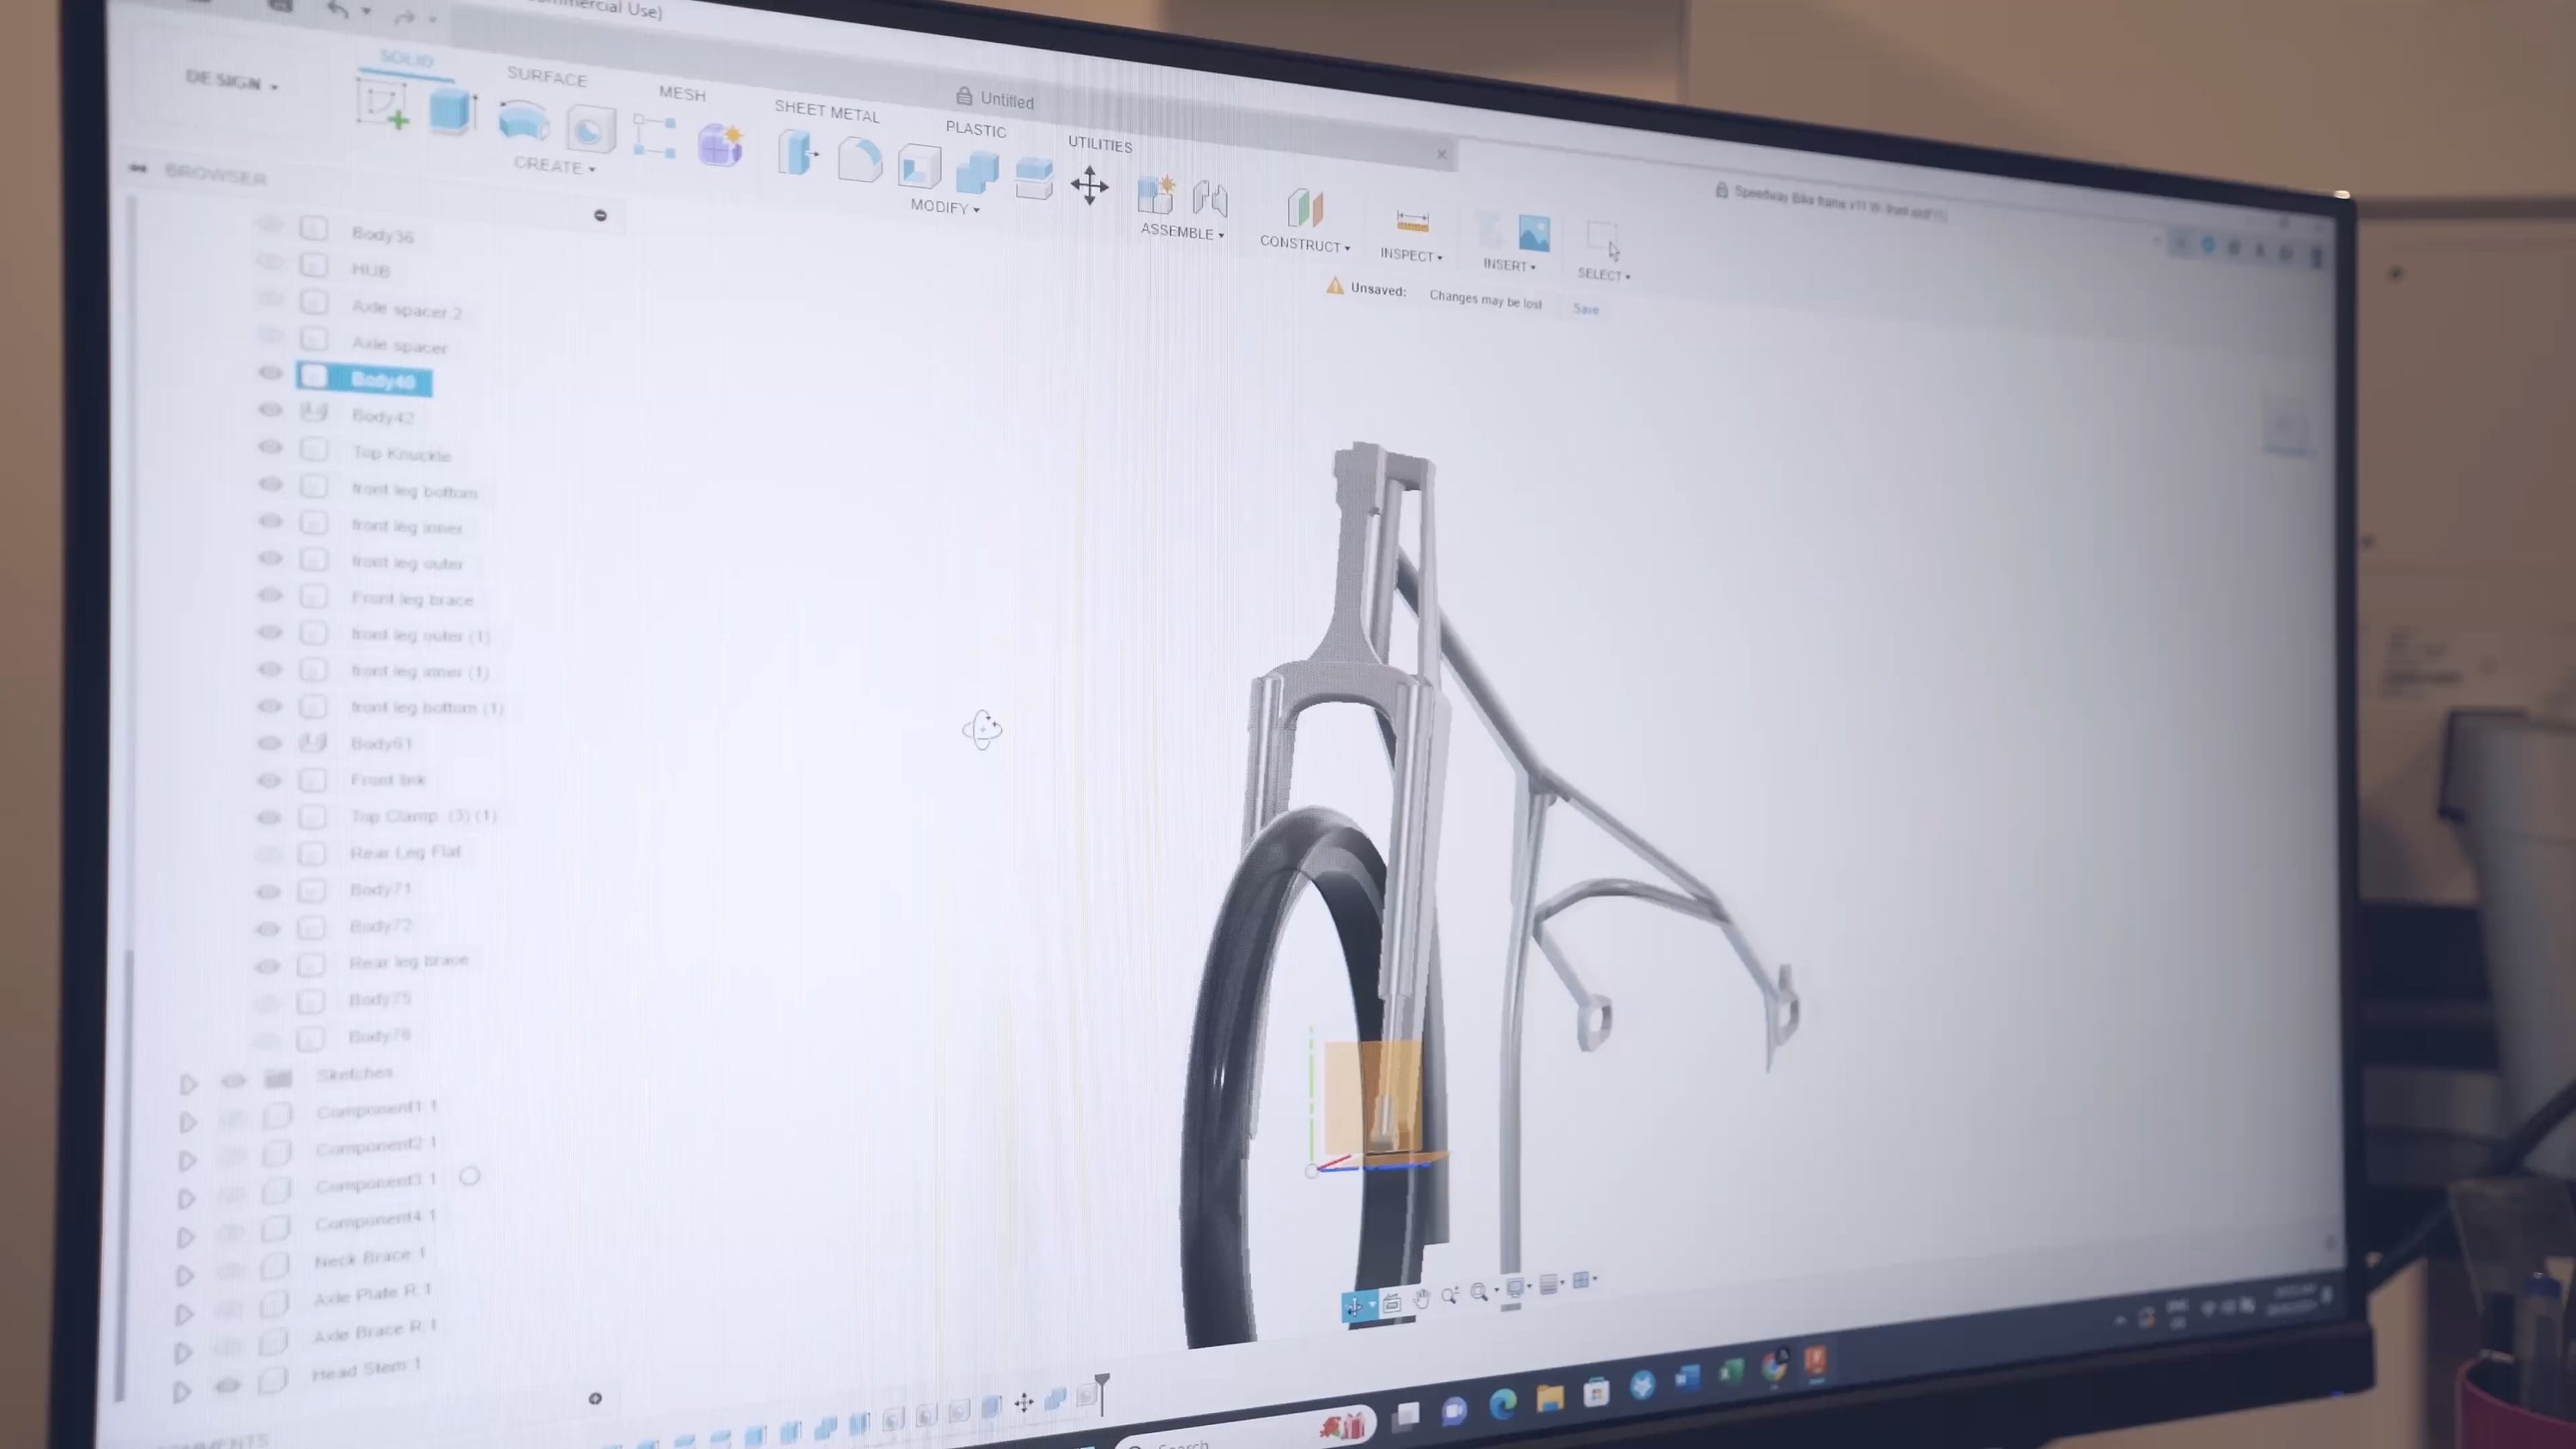Toggle visibility of Rear leg brace
The image size is (2576, 1449).
[x=267, y=966]
